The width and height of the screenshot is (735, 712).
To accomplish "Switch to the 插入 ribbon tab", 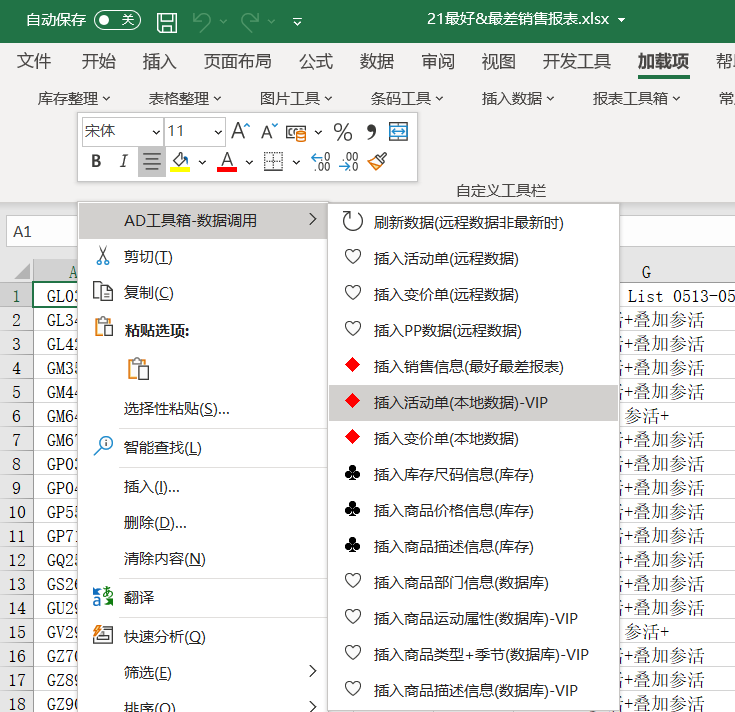I will pyautogui.click(x=159, y=61).
